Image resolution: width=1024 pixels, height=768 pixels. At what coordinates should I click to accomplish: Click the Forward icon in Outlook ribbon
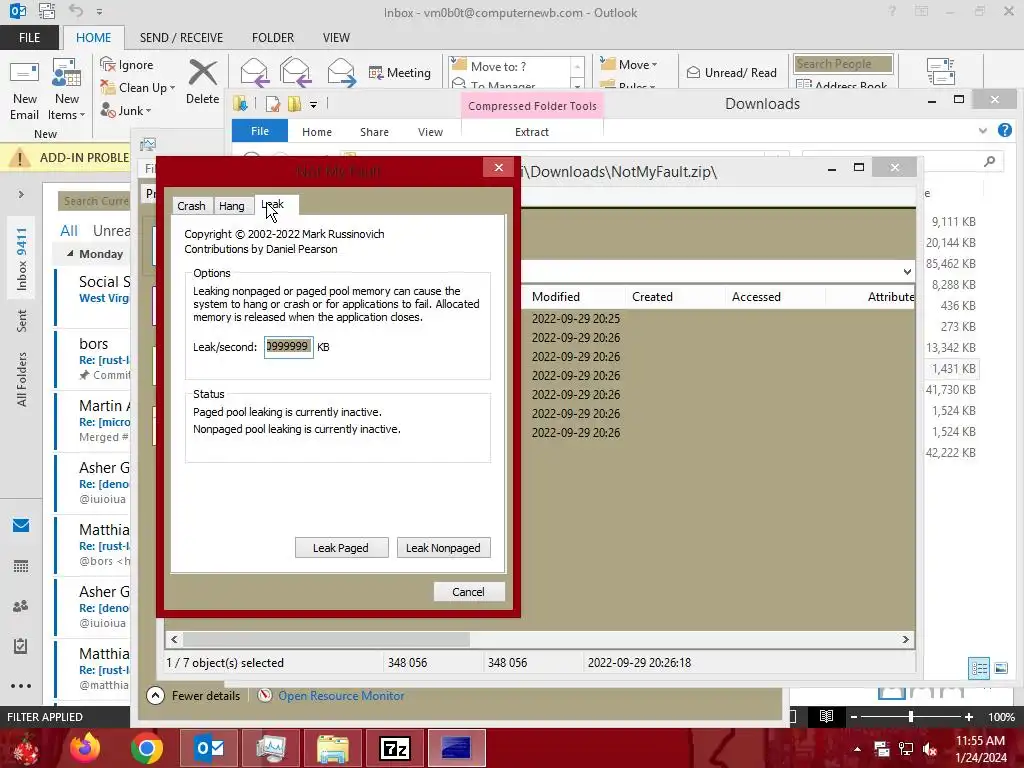[342, 72]
